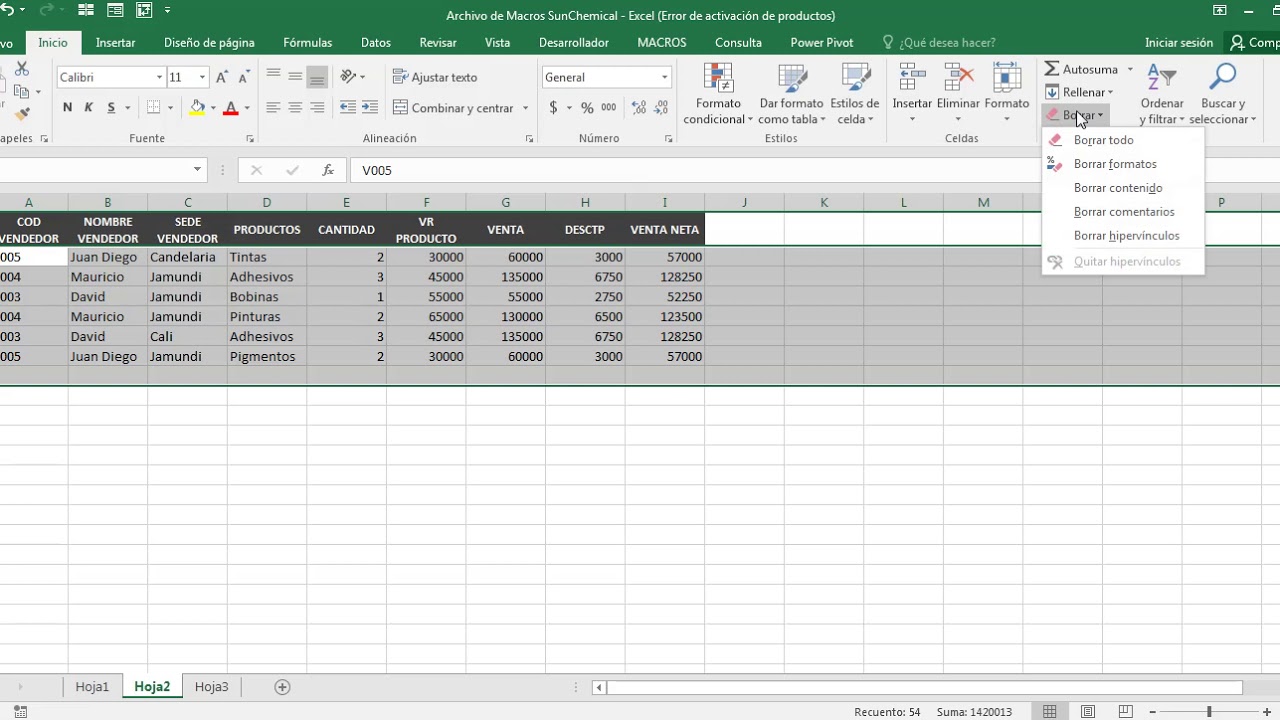
Task: Click the Borrar button
Action: pyautogui.click(x=1075, y=115)
